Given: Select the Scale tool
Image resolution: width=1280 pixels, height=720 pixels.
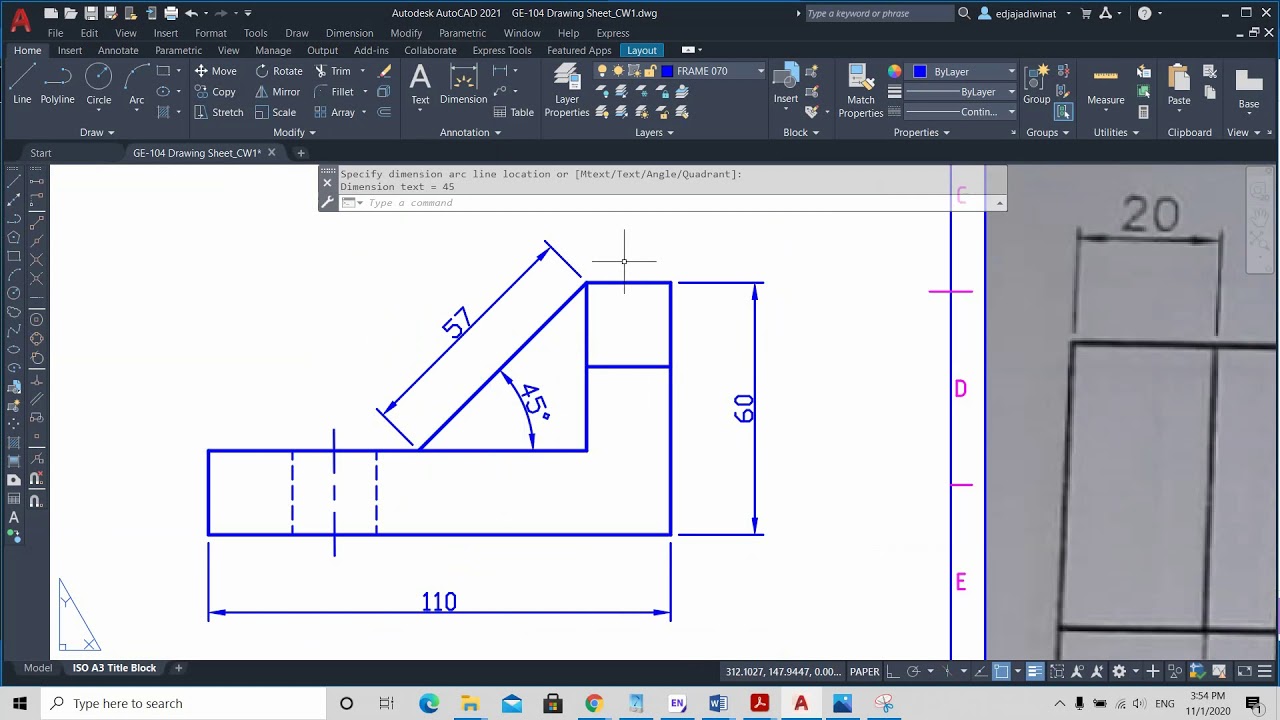Looking at the screenshot, I should [275, 112].
